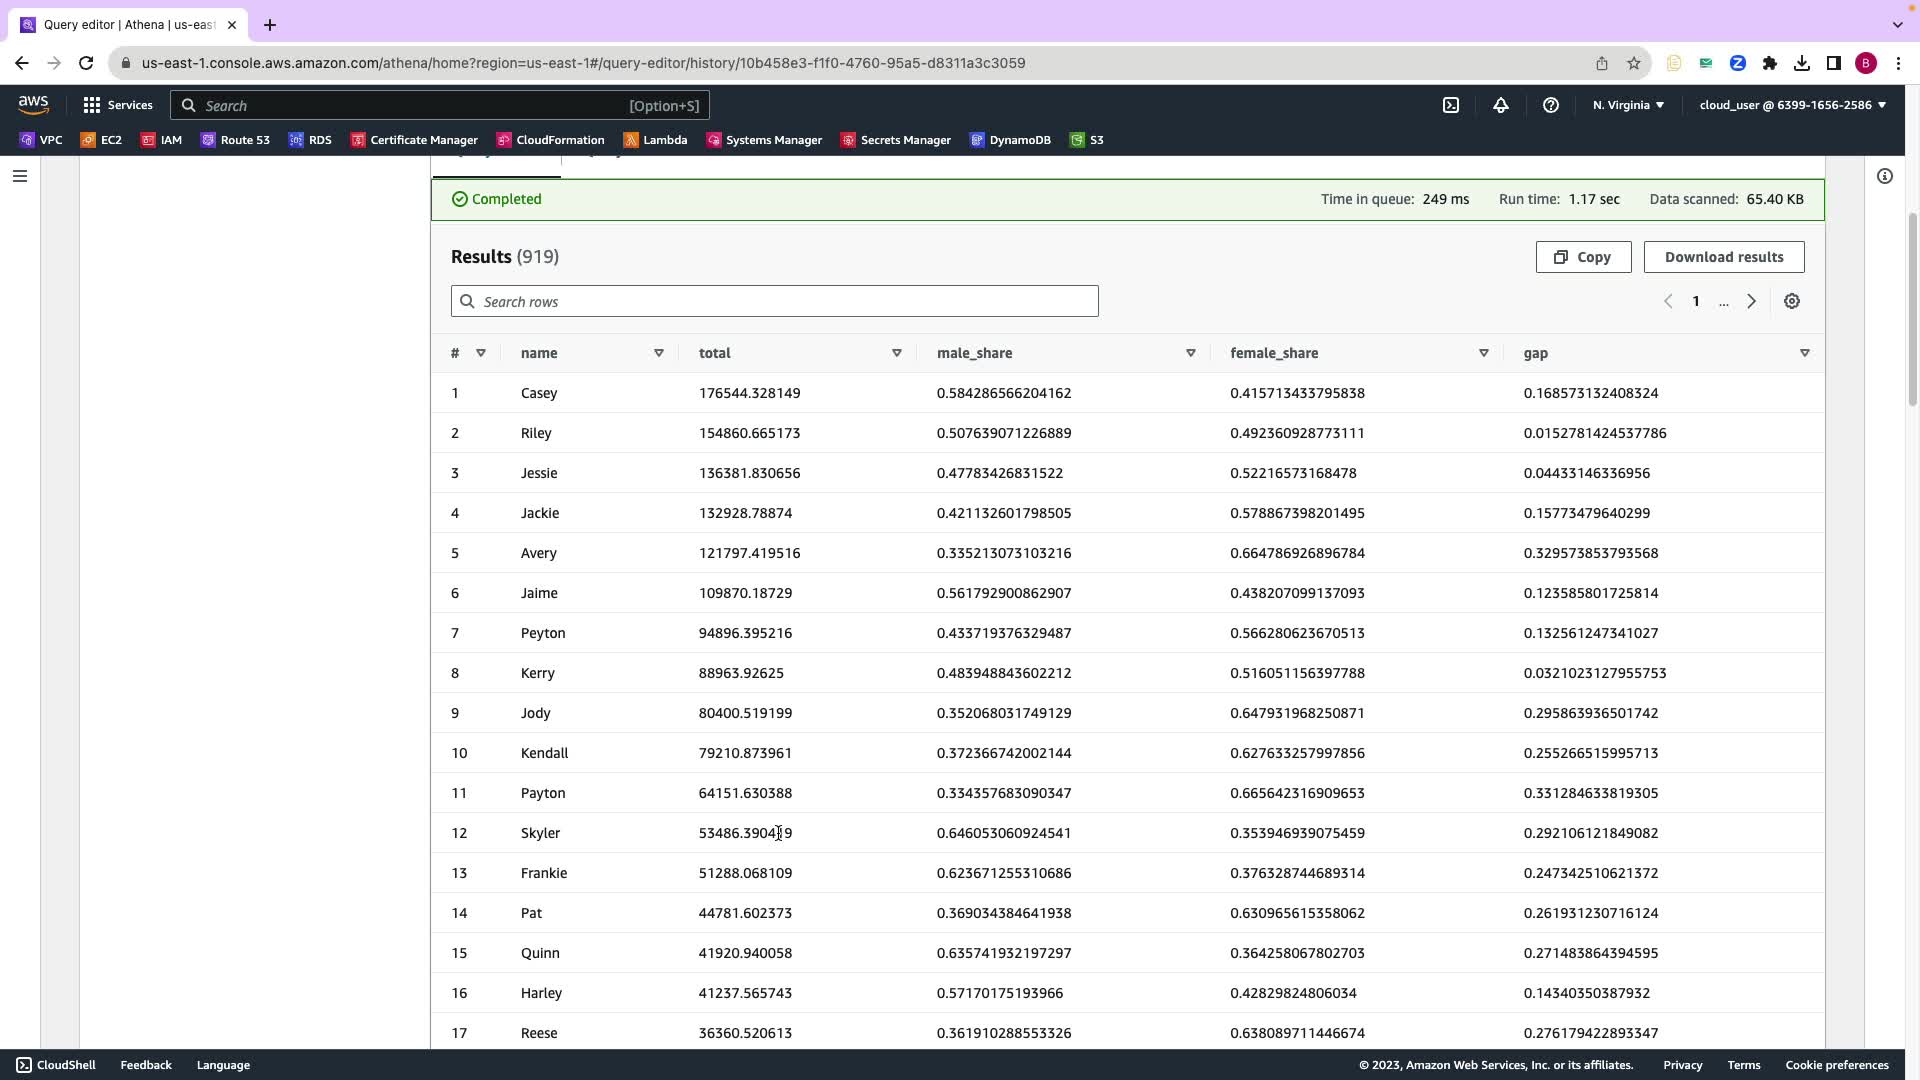Image resolution: width=1920 pixels, height=1080 pixels.
Task: Bookmark this page with star icon
Action: (1634, 63)
